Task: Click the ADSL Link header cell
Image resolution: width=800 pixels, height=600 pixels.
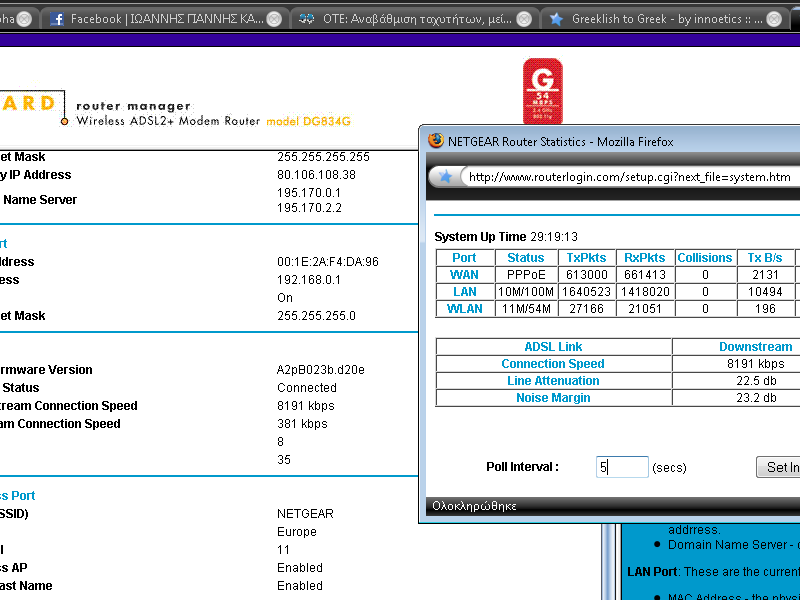Action: 553,346
